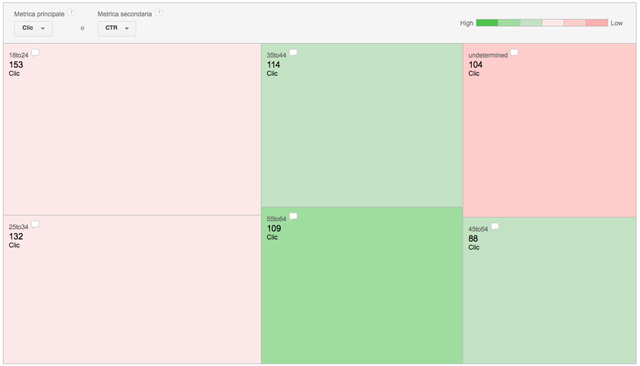Open comment bubble icon for 45to54

495,226
